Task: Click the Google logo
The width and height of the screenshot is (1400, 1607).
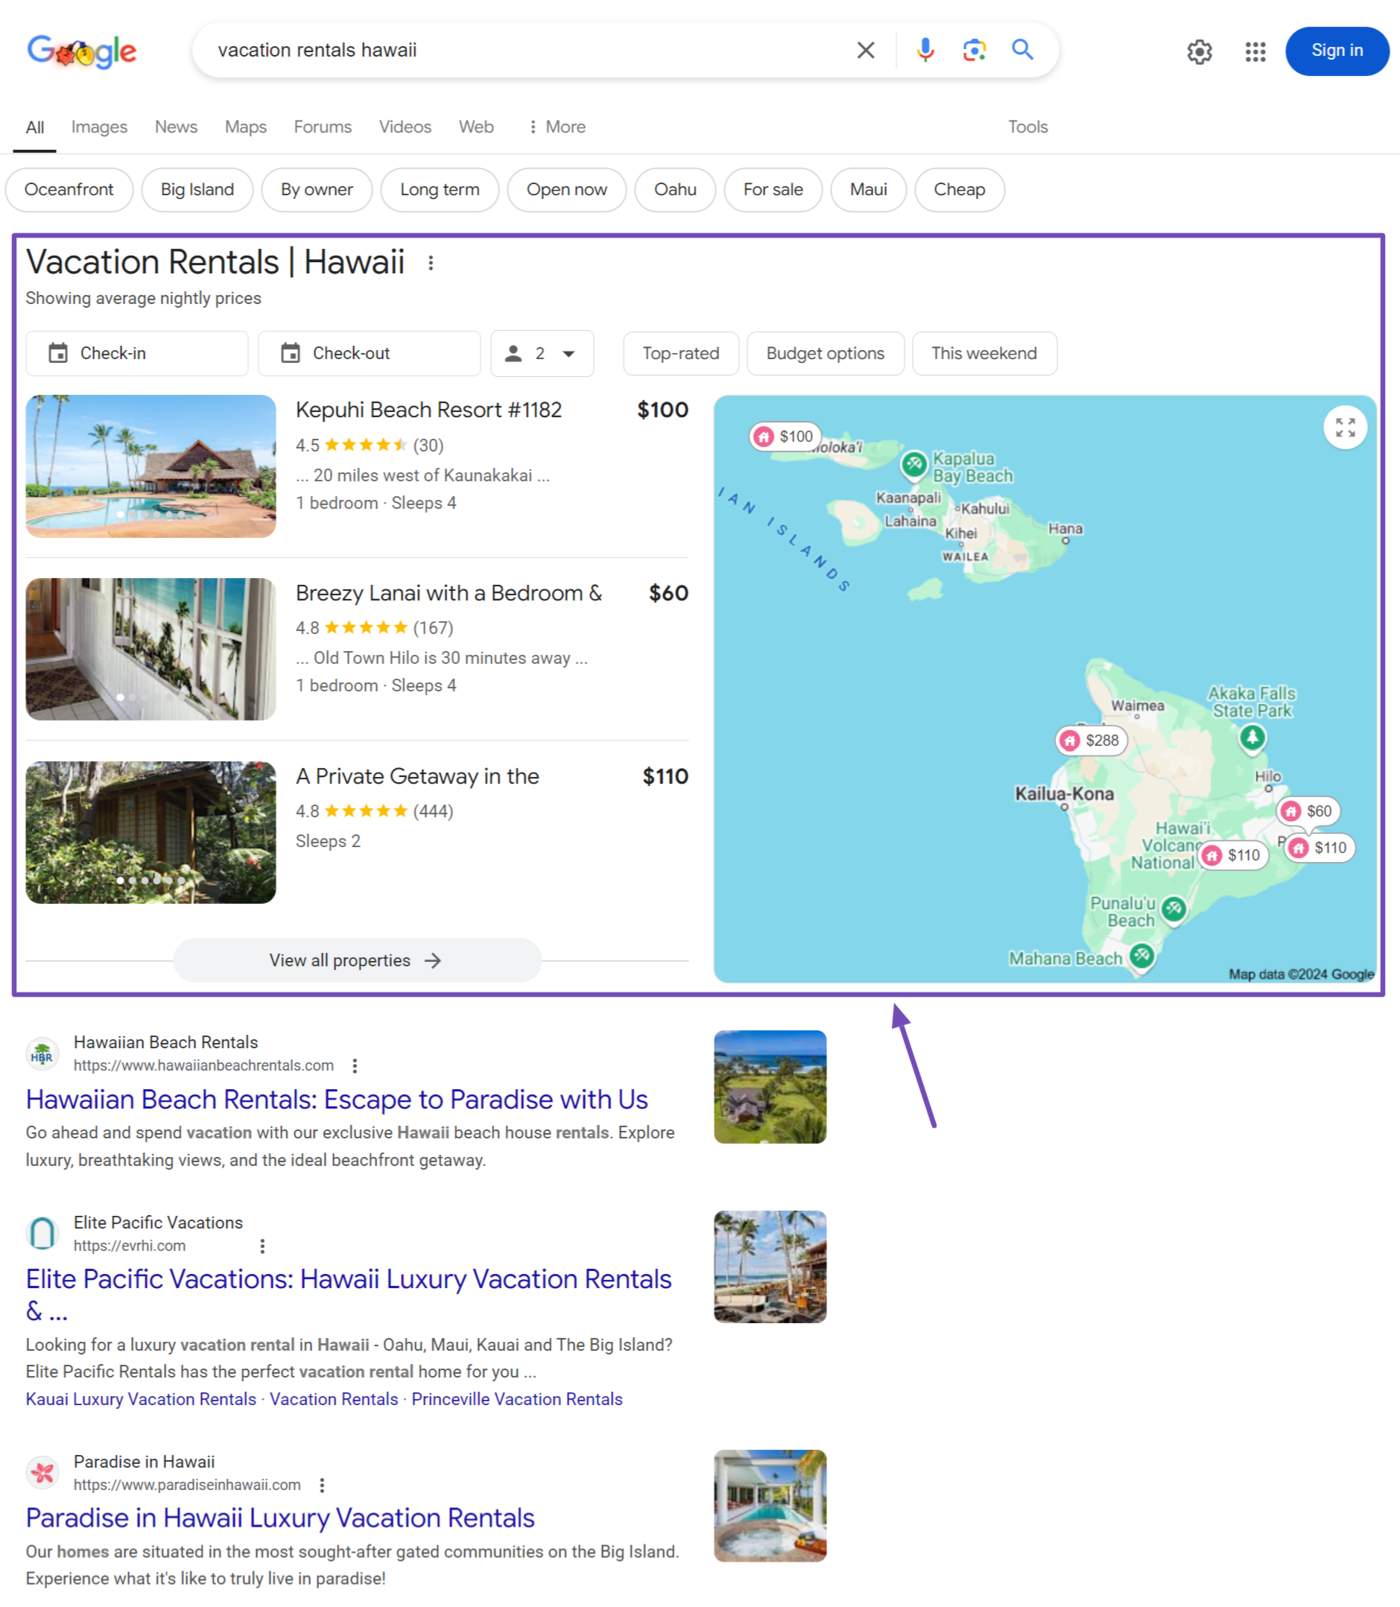Action: click(x=82, y=51)
